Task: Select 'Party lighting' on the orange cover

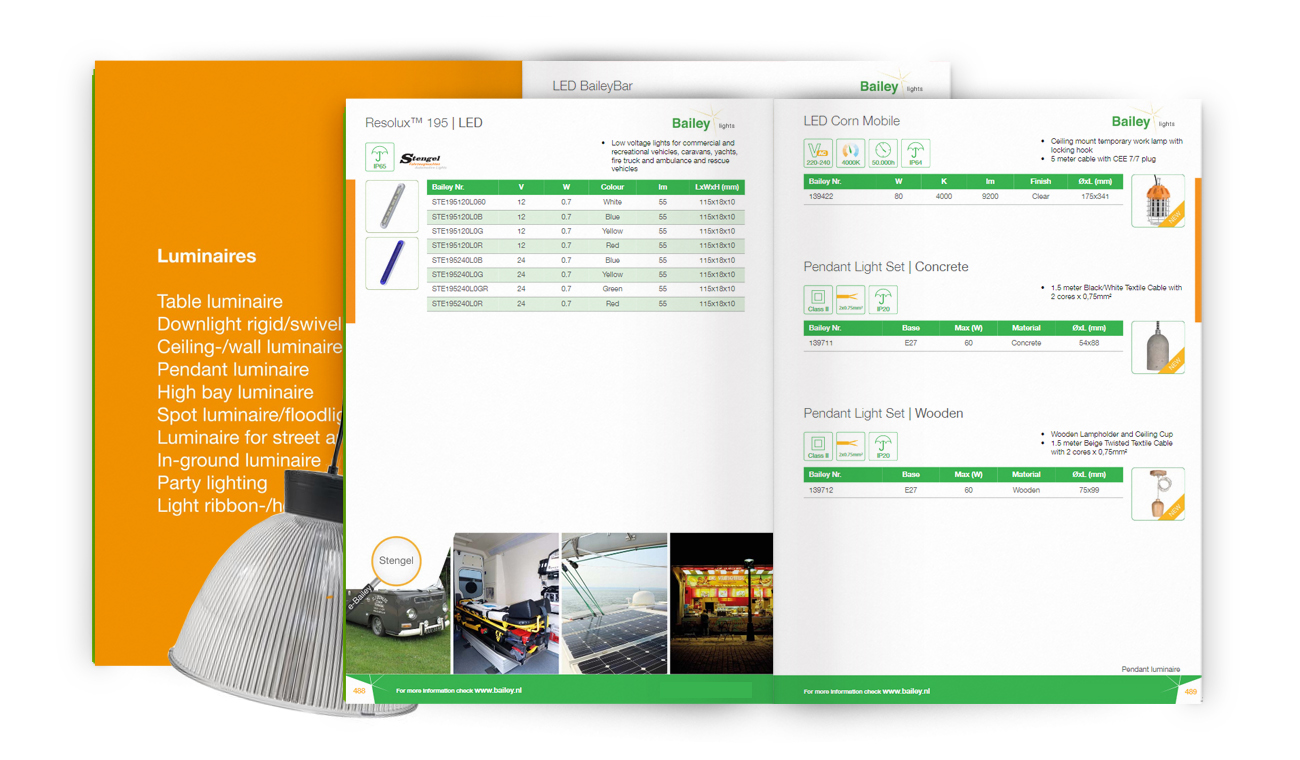Action: pyautogui.click(x=212, y=484)
